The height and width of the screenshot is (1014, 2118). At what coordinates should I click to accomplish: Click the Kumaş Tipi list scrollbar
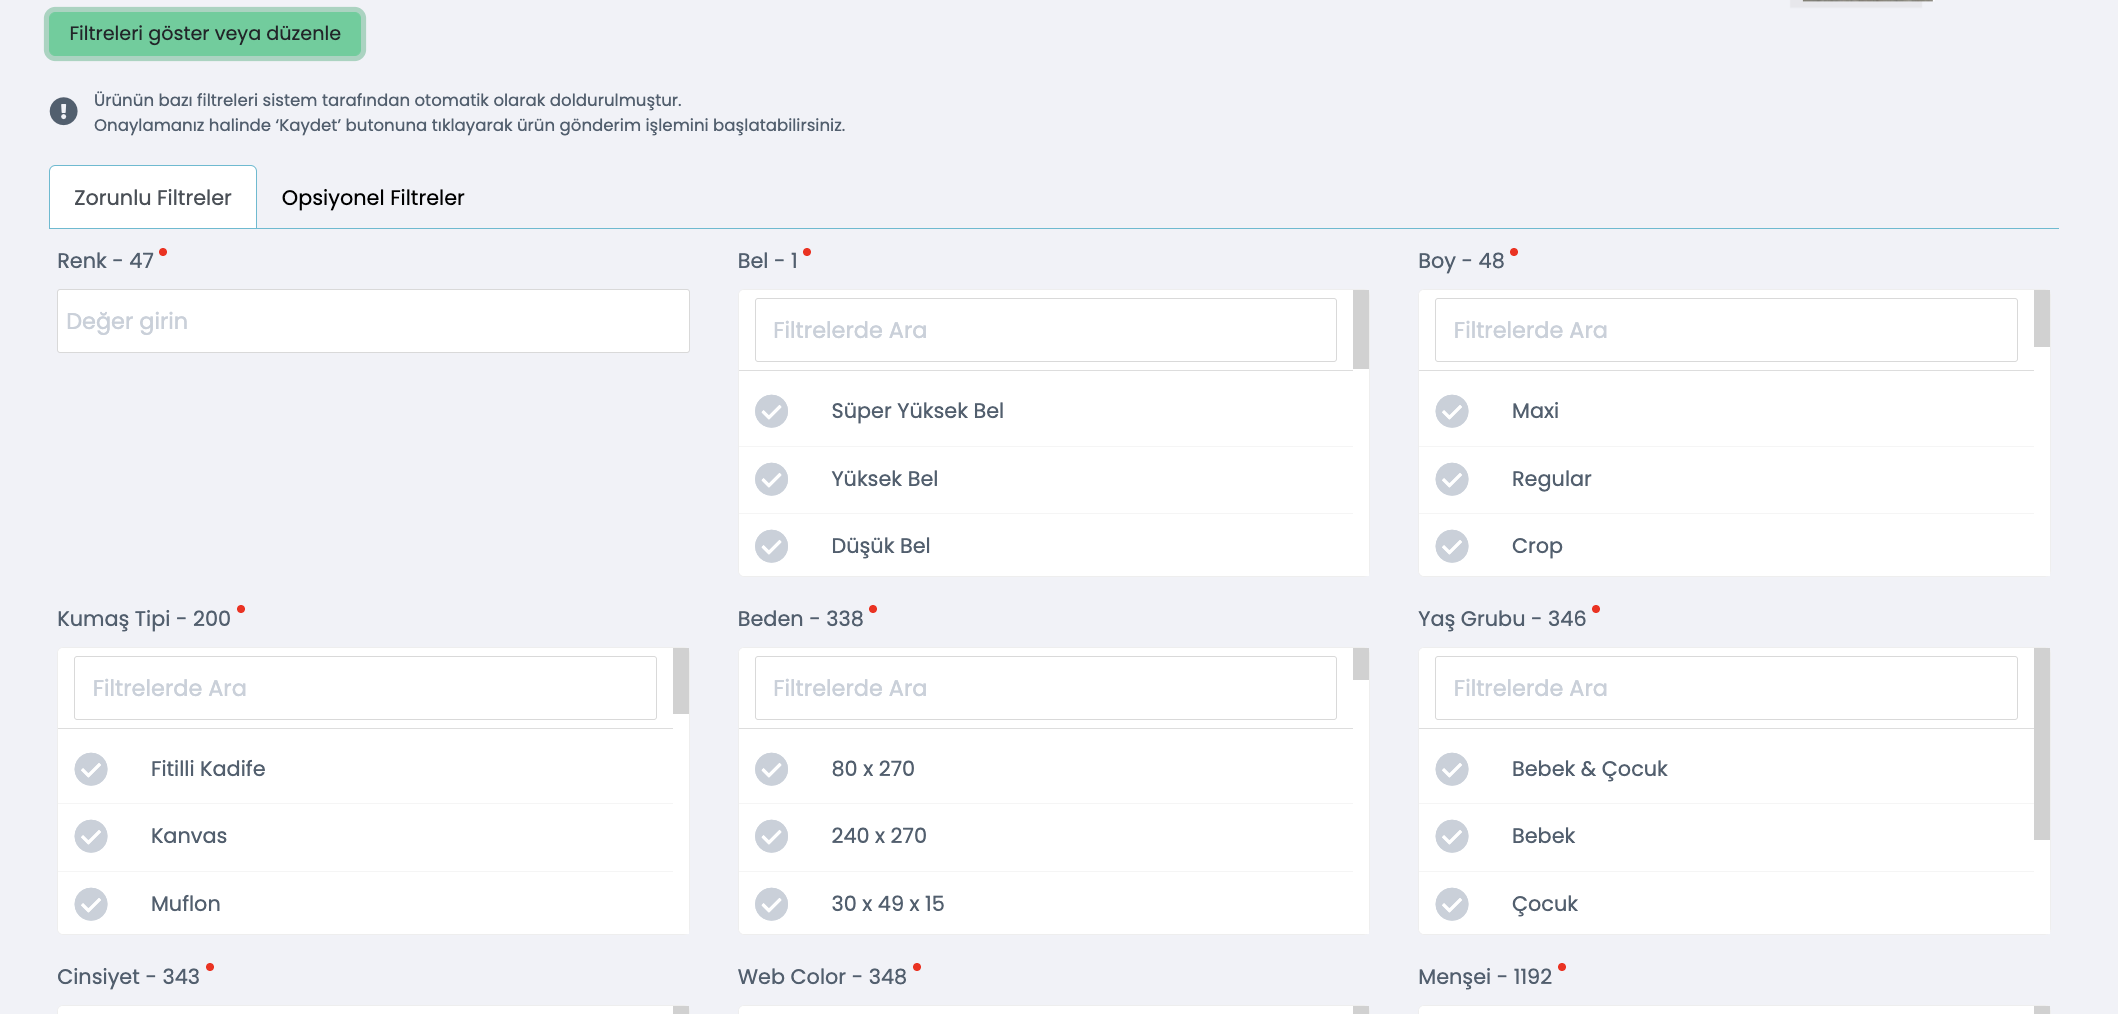point(681,681)
